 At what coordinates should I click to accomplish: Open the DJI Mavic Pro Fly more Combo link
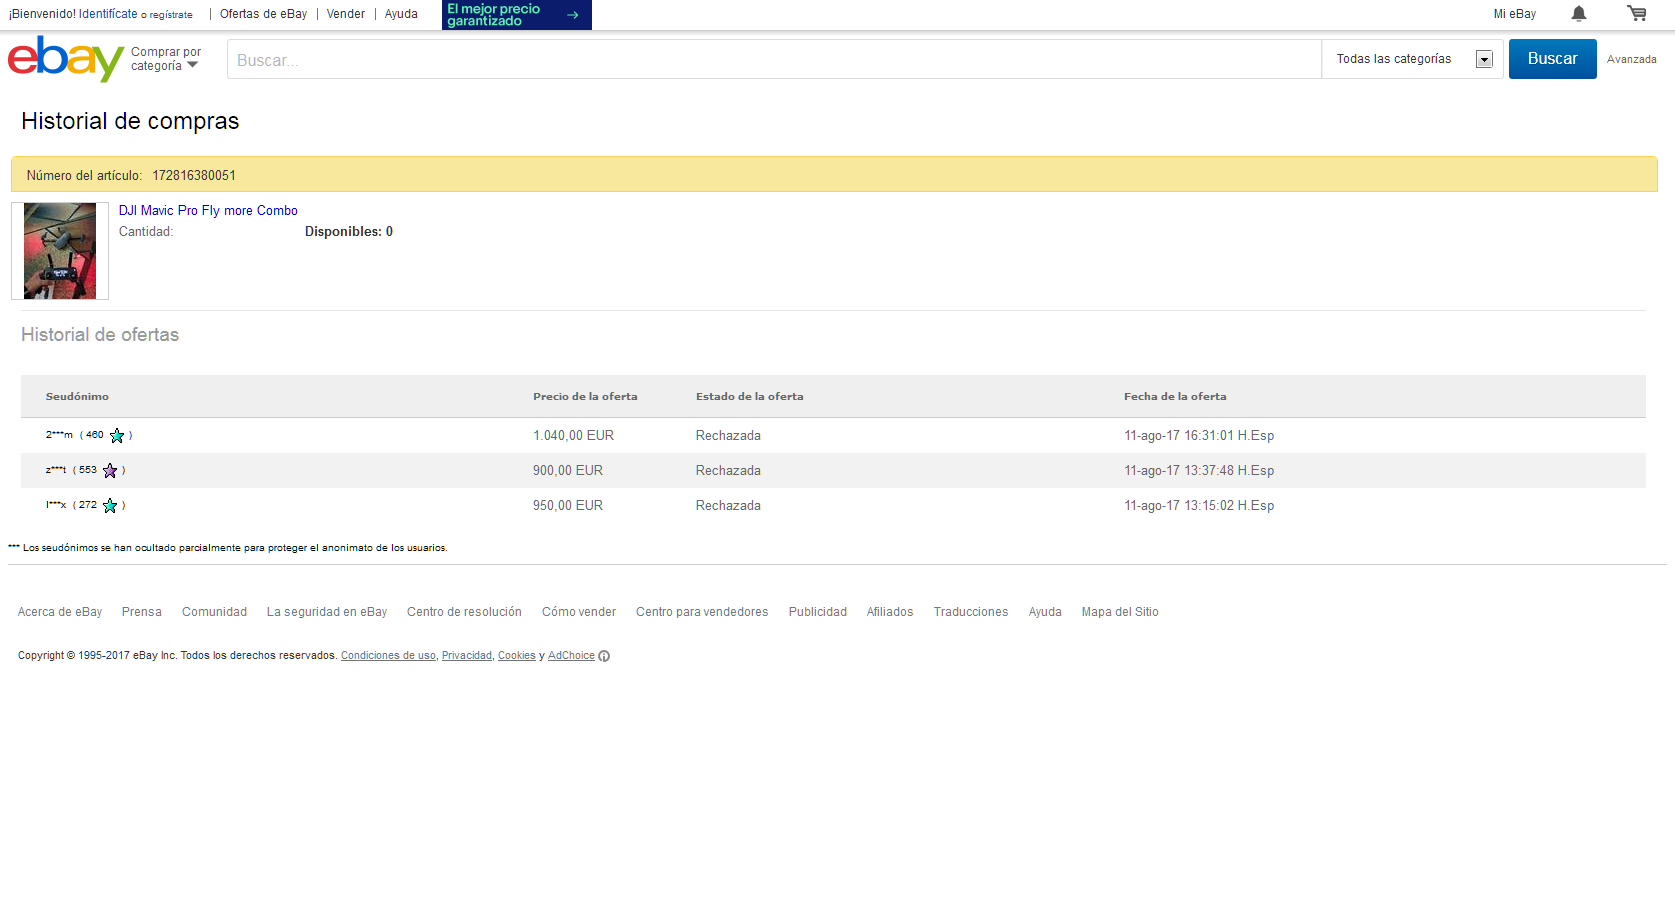(x=208, y=211)
